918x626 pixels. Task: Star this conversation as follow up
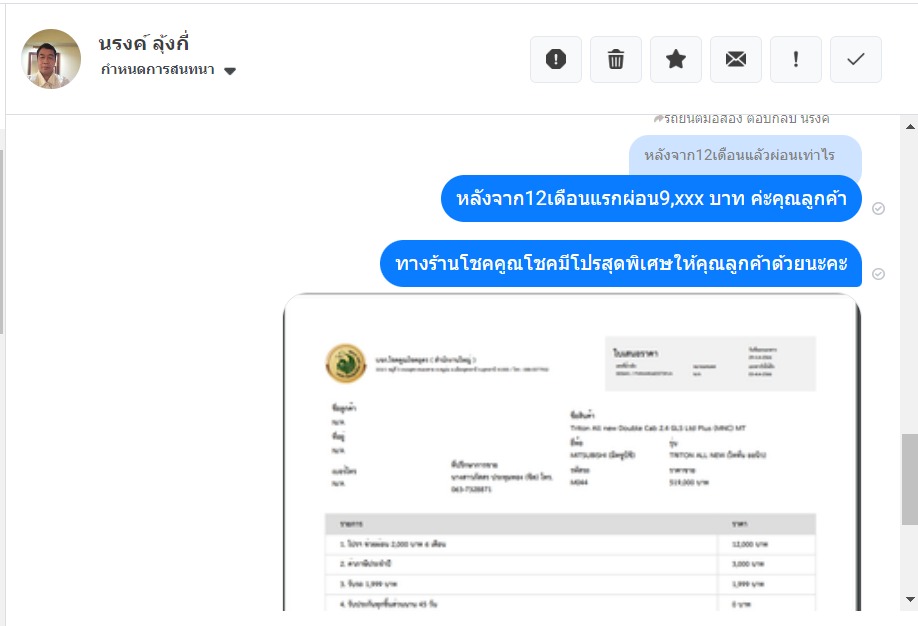676,59
